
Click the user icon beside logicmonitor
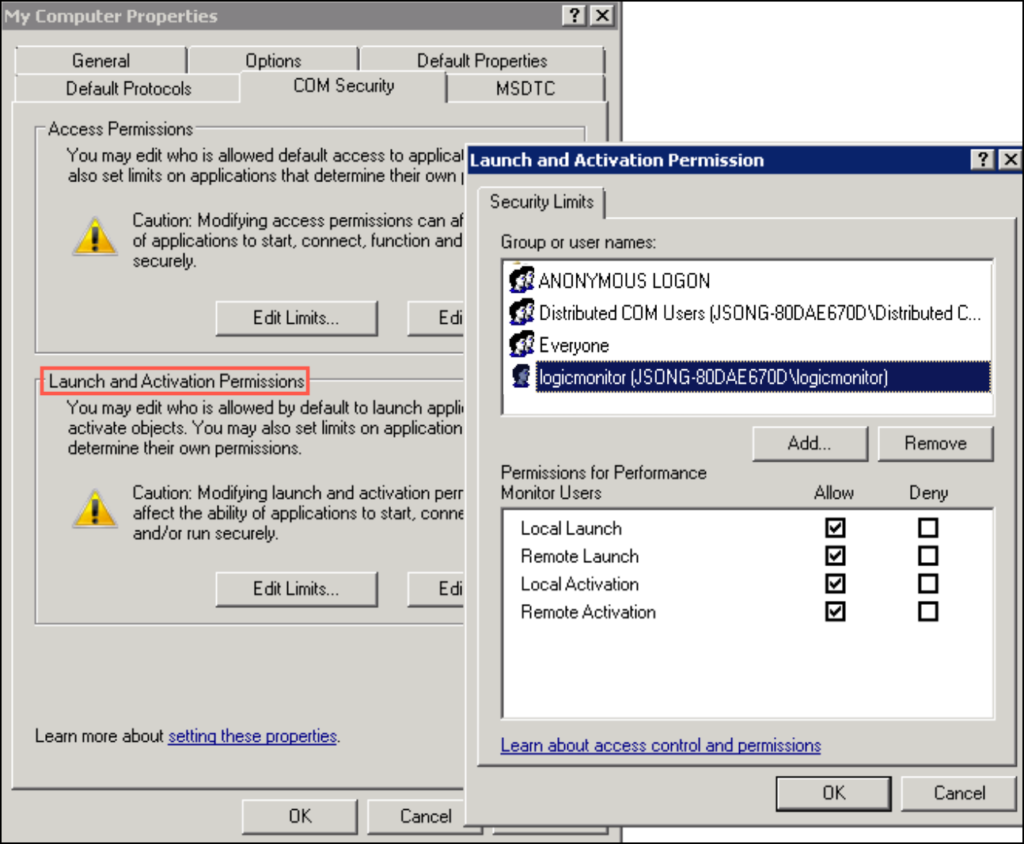522,377
